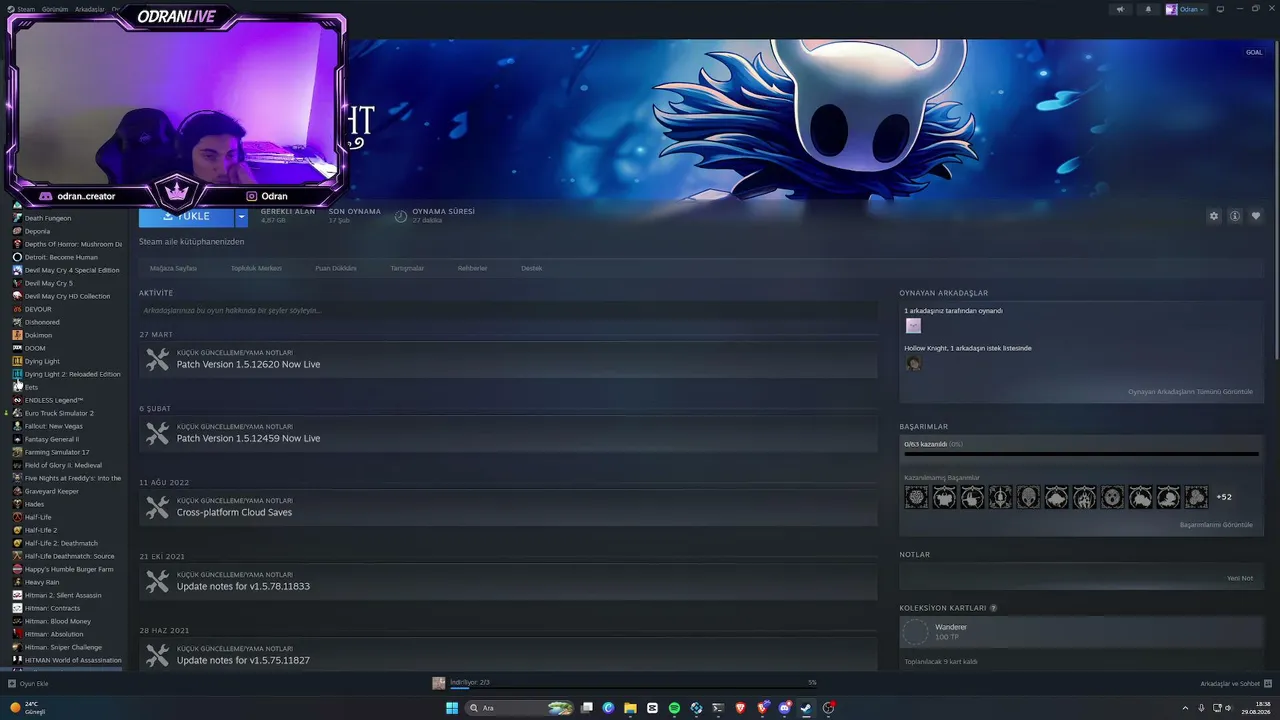The height and width of the screenshot is (720, 1280).
Task: Open Patch Version 1.5.12459 Now Live news
Action: (x=508, y=434)
